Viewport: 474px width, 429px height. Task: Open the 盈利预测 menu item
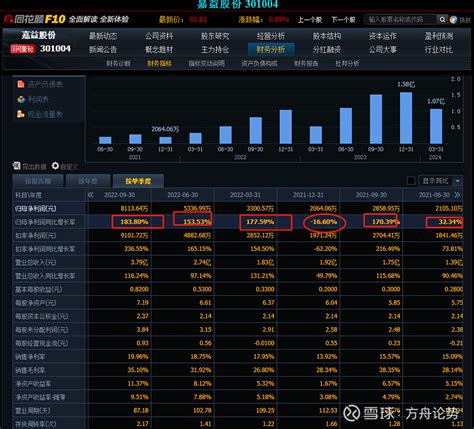tap(439, 36)
